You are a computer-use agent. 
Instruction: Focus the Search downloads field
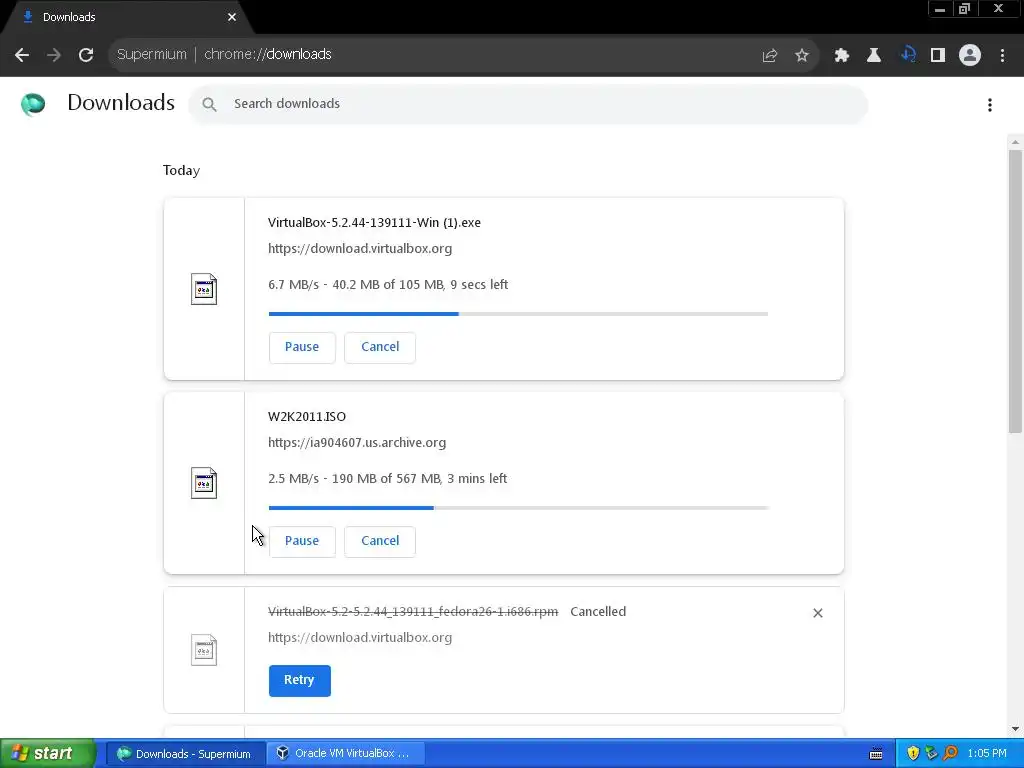click(x=528, y=104)
